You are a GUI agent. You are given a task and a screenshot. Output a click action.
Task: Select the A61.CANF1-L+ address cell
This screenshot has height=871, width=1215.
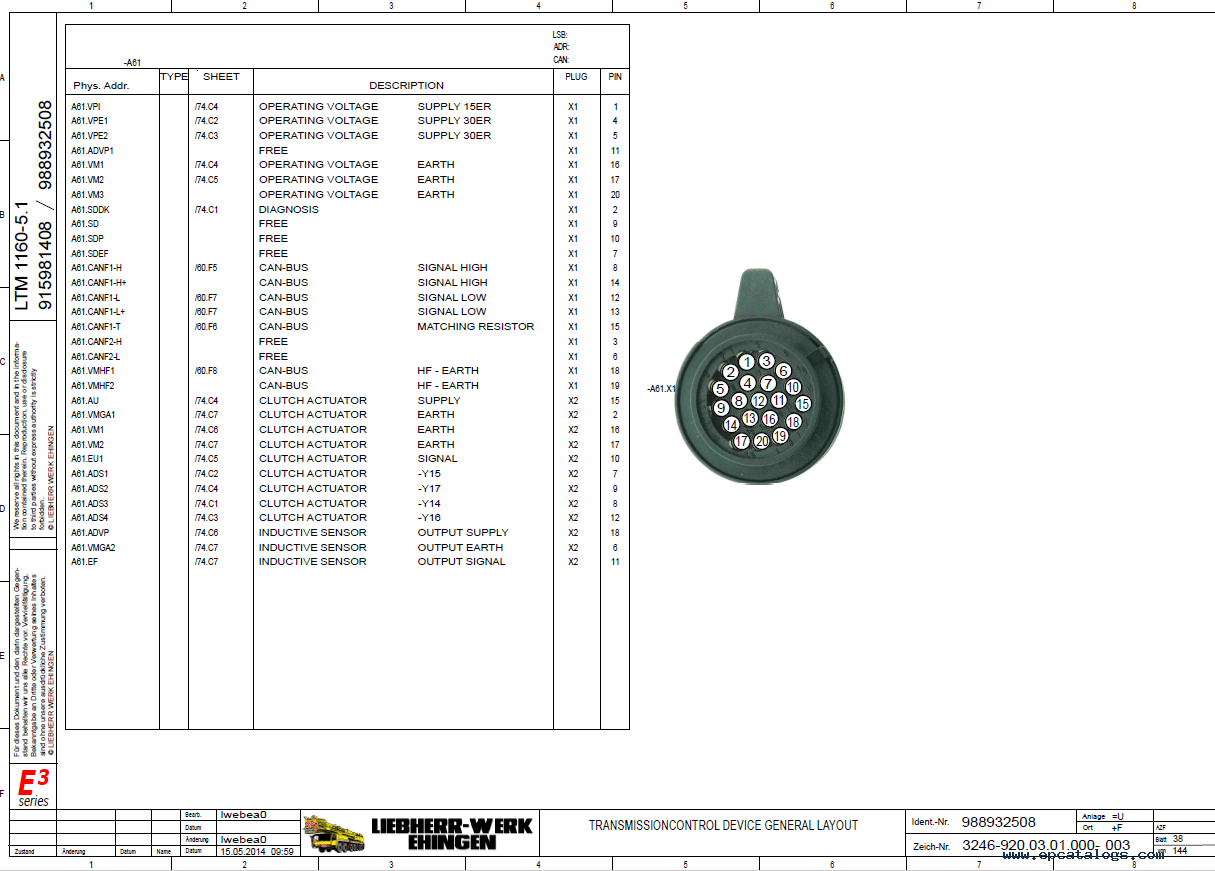[98, 312]
